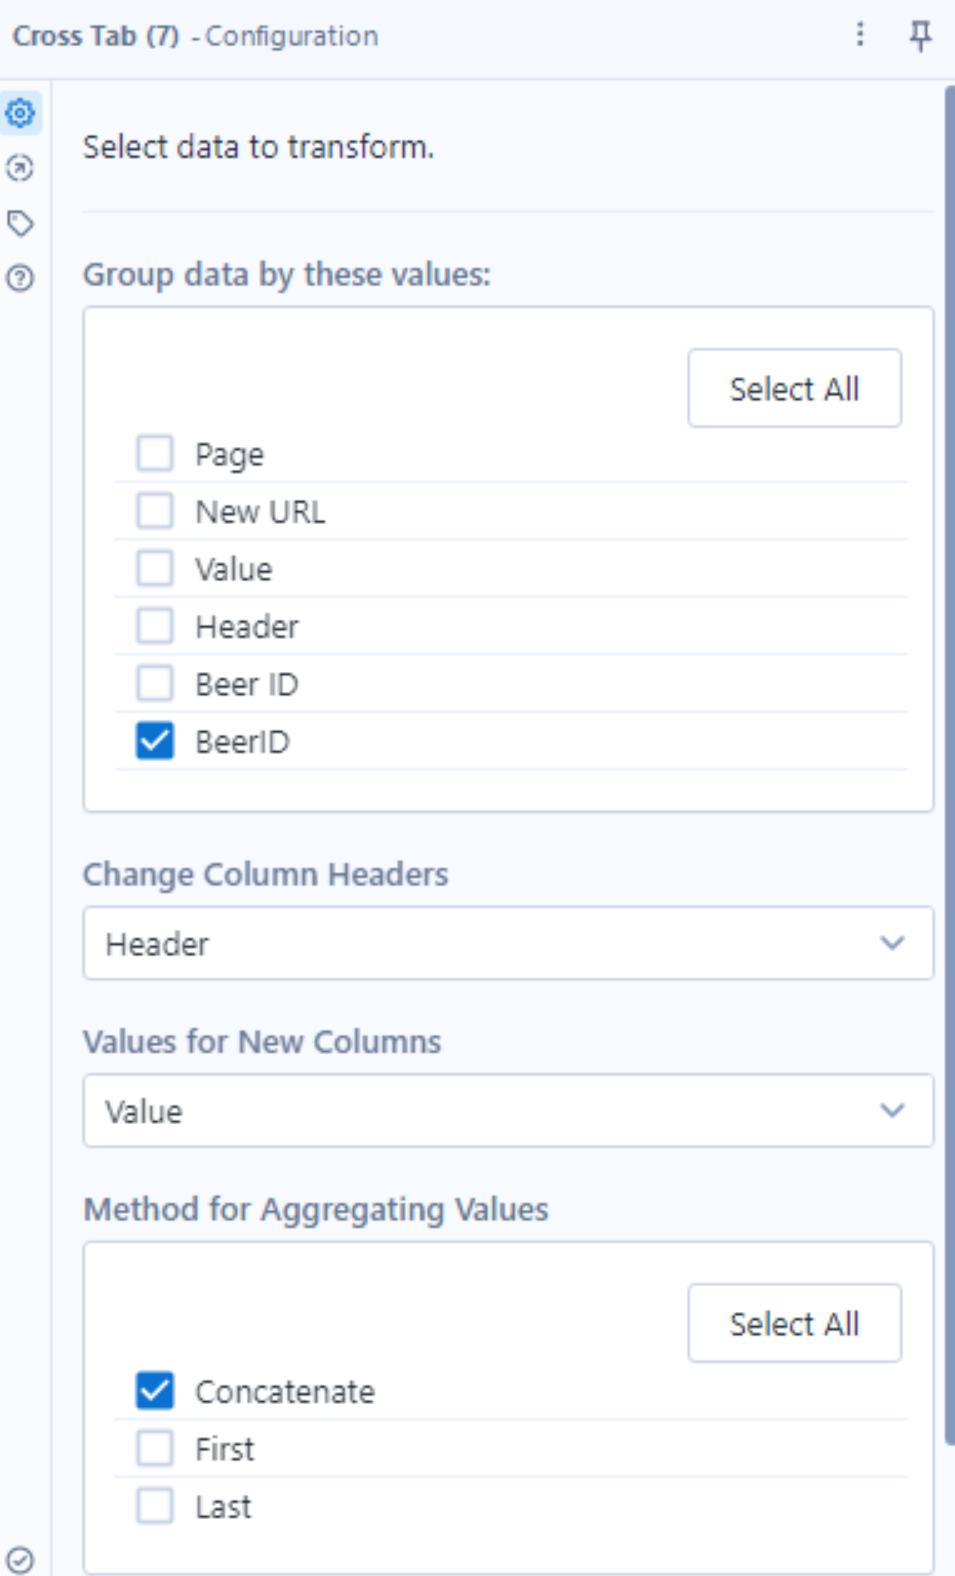The image size is (955, 1576).
Task: Check the Page group-by checkbox
Action: click(x=155, y=454)
